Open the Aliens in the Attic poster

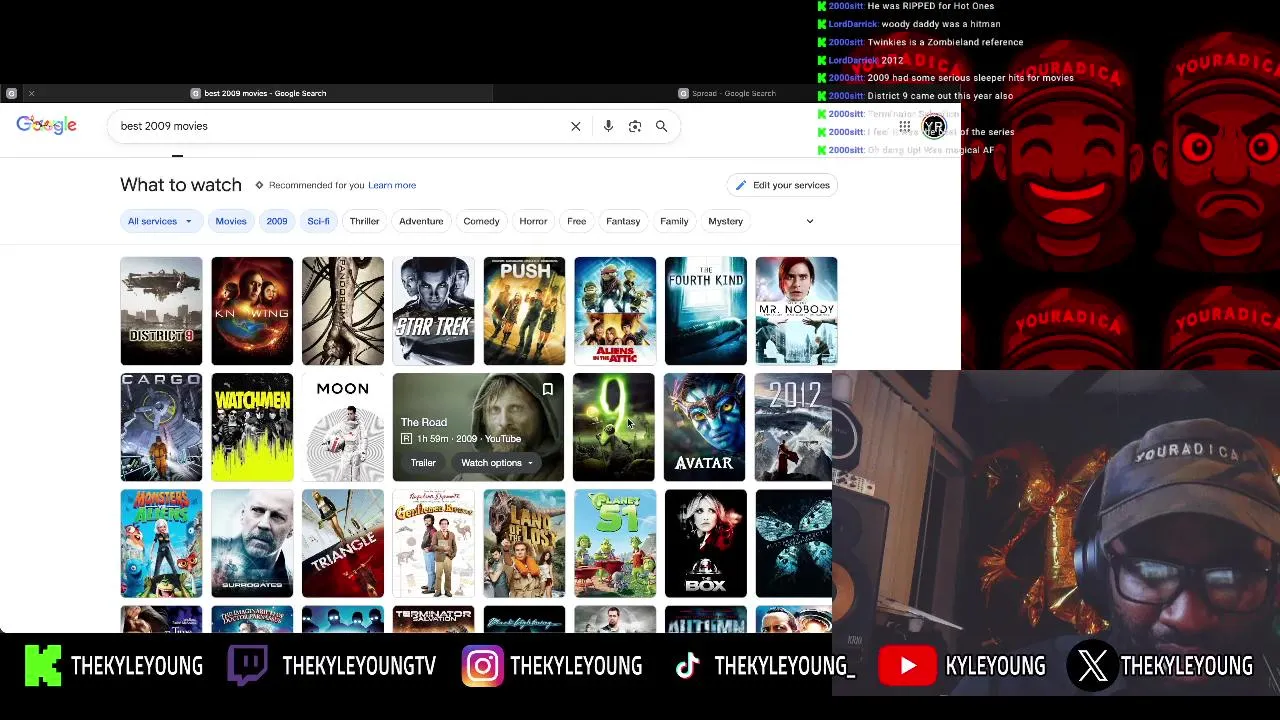(615, 311)
